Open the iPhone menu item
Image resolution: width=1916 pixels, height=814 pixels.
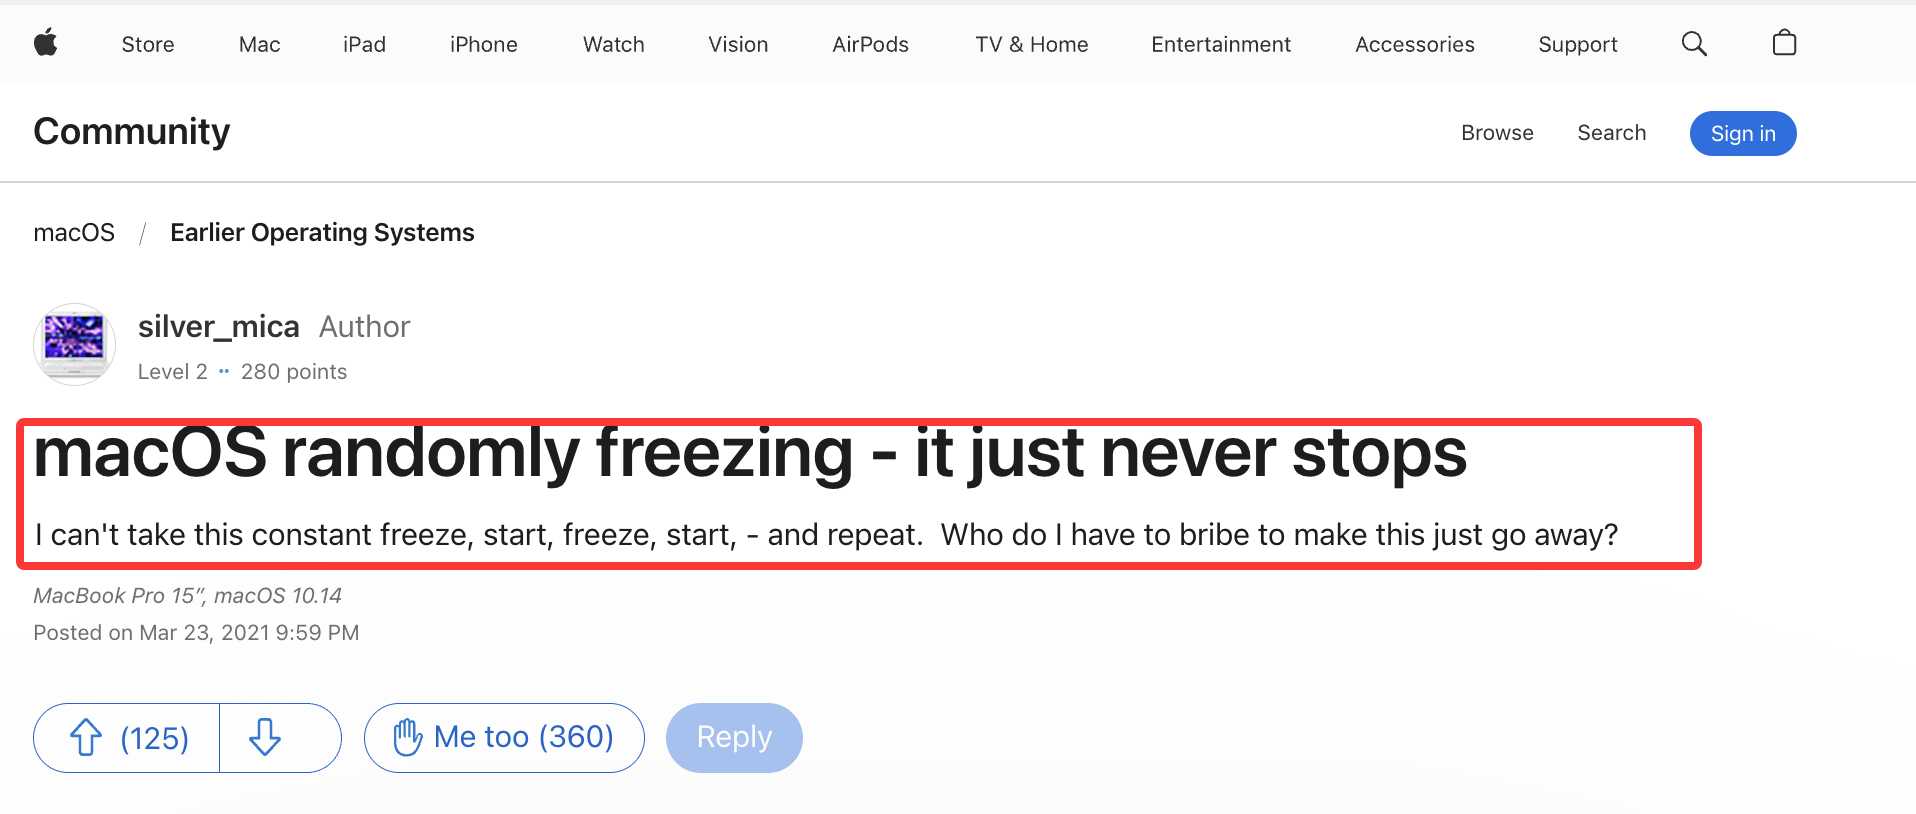[484, 45]
